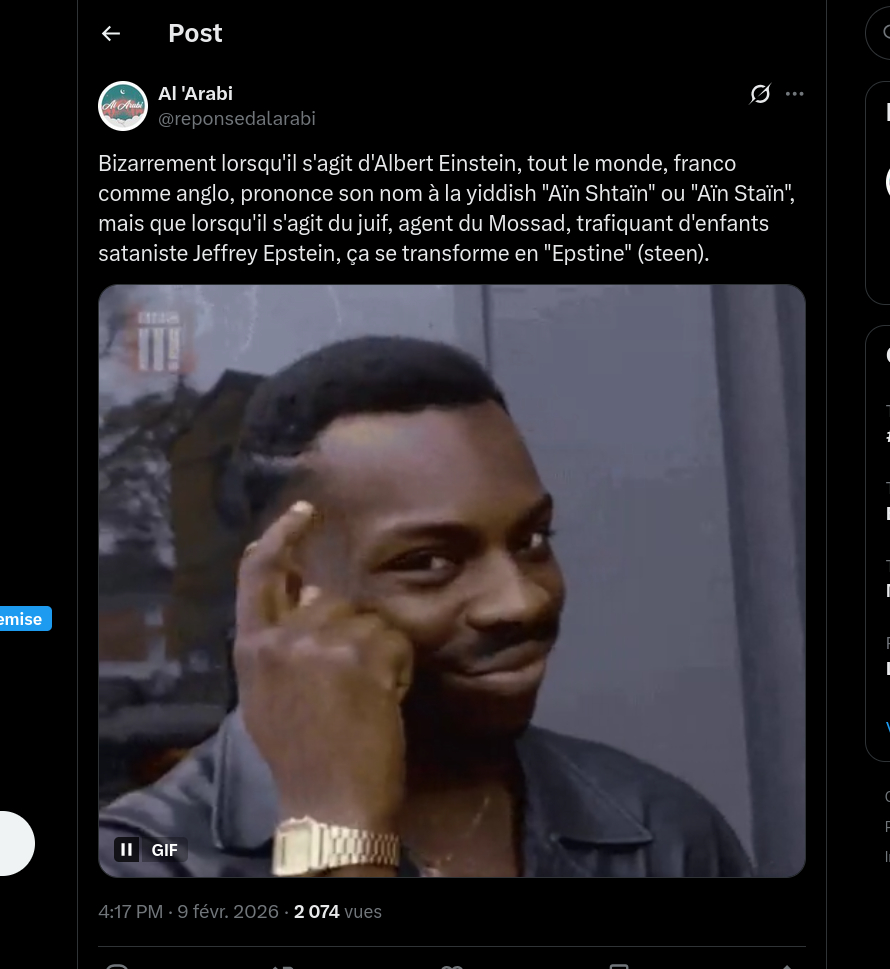Viewport: 890px width, 969px height.
Task: Repost using the repost icon
Action: click(283, 966)
